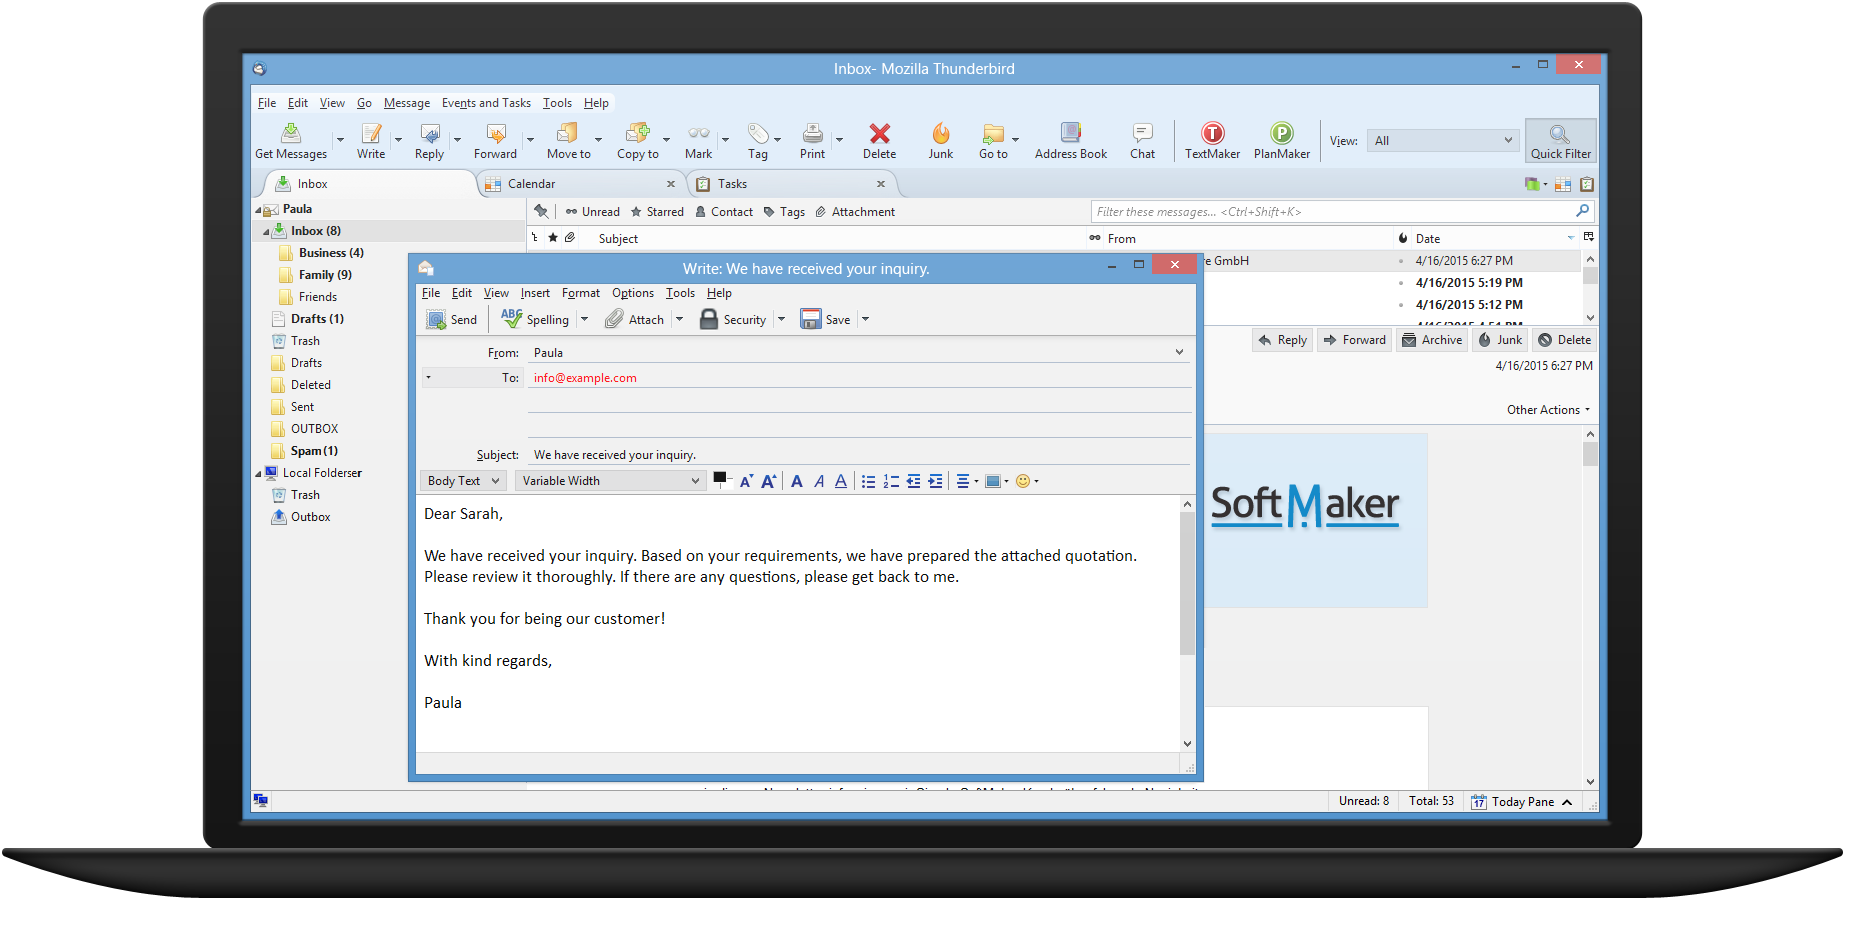Click the Security lock icon
Viewport: 1850px width, 930px height.
point(709,320)
